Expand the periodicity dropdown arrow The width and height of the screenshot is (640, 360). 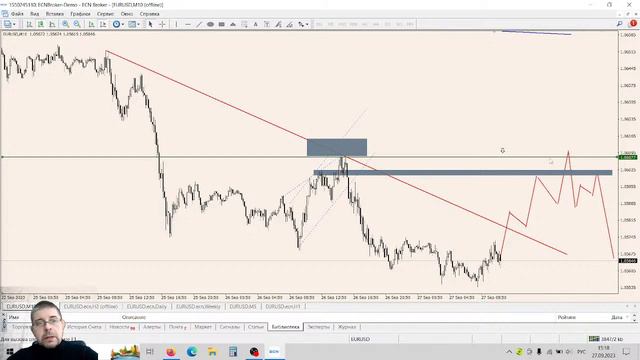123,24
